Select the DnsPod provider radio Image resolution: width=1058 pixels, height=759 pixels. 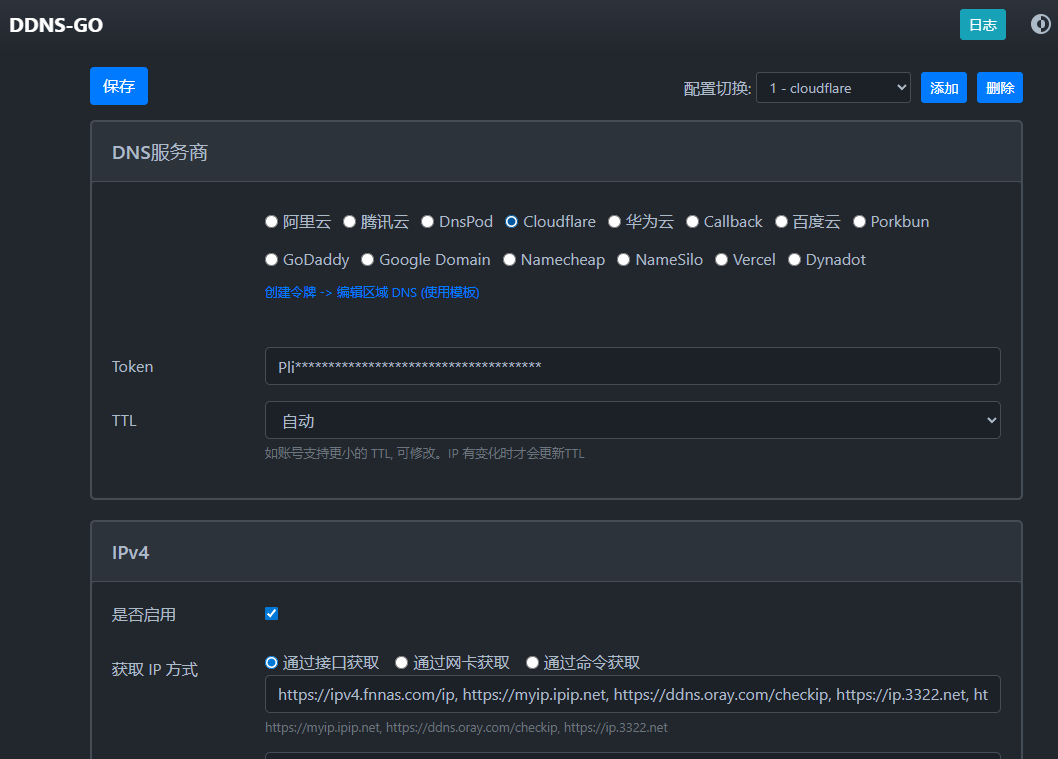click(427, 221)
